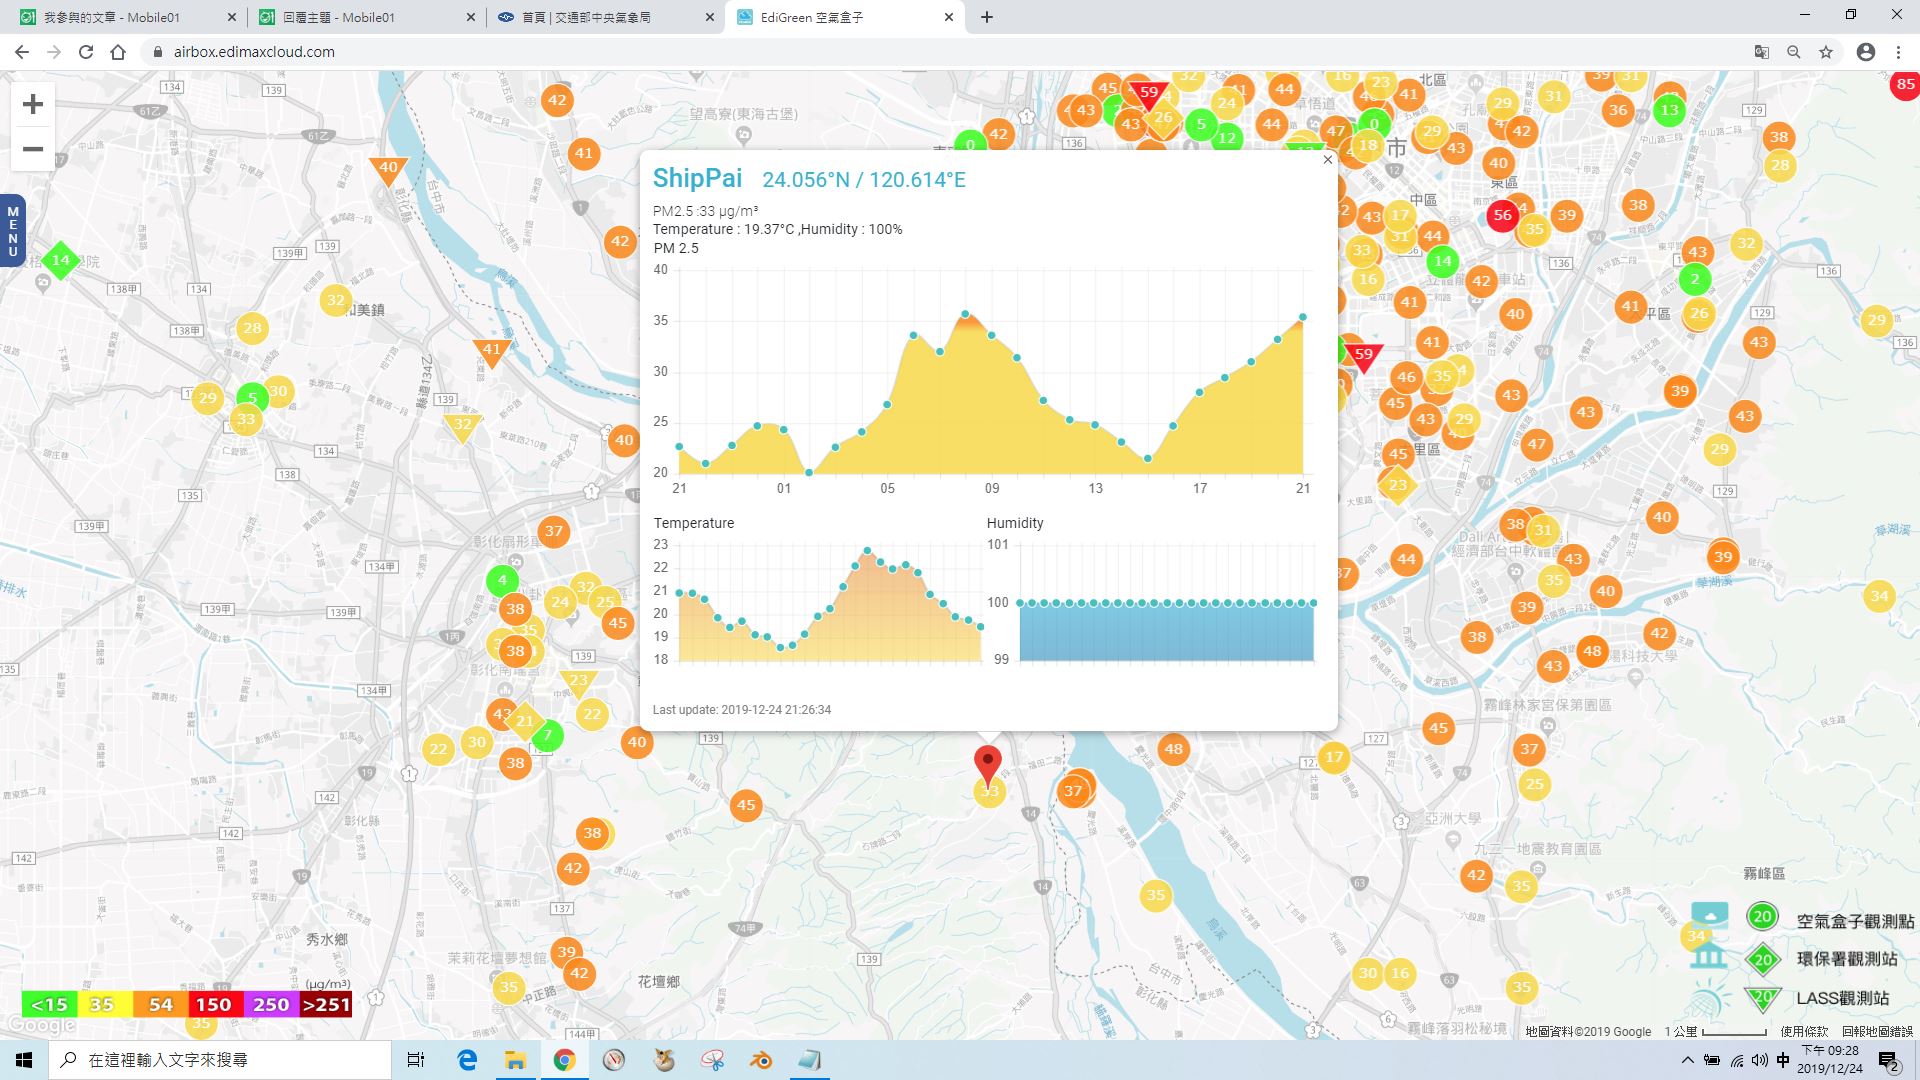1920x1080 pixels.
Task: Select the orange triangle marker reading 40
Action: (x=388, y=170)
